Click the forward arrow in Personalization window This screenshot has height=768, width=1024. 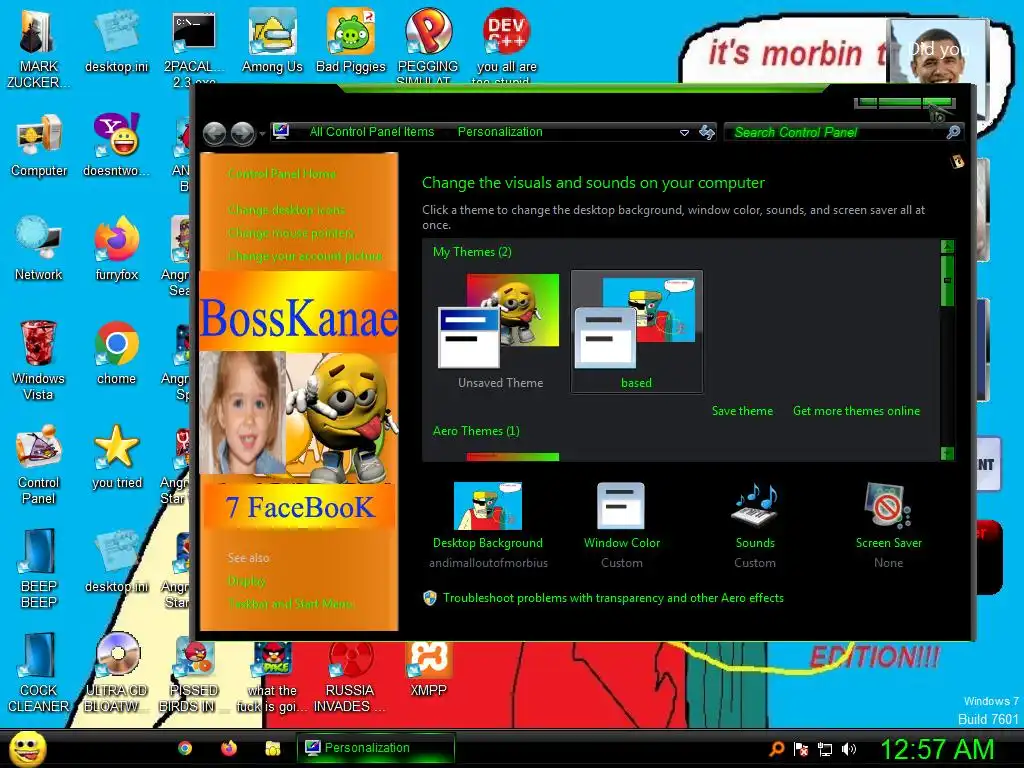tap(243, 133)
